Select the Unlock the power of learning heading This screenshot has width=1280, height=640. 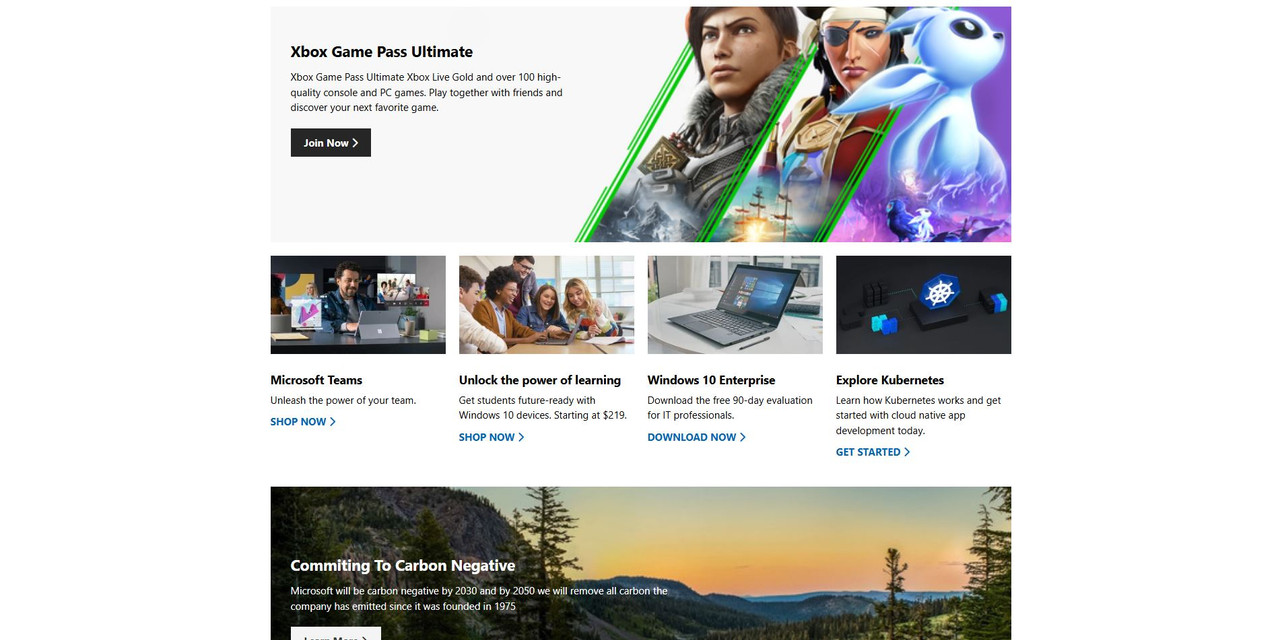click(540, 380)
